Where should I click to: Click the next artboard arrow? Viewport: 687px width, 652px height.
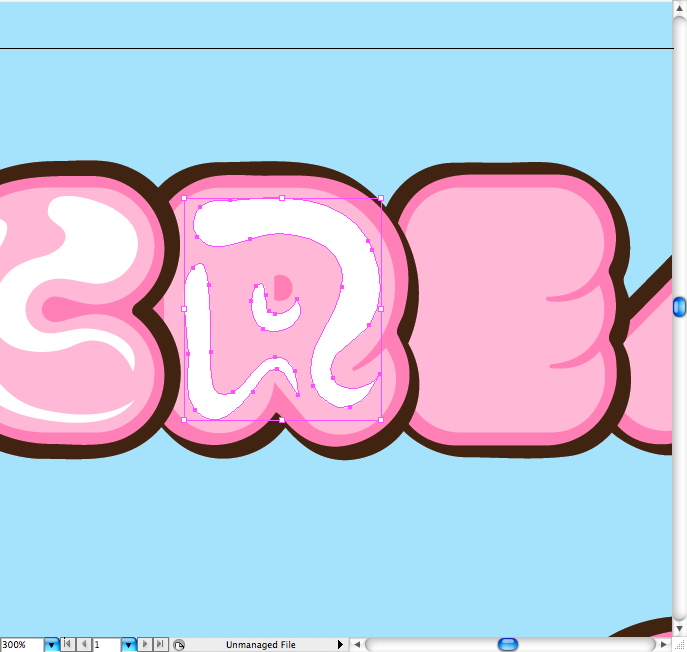click(145, 645)
